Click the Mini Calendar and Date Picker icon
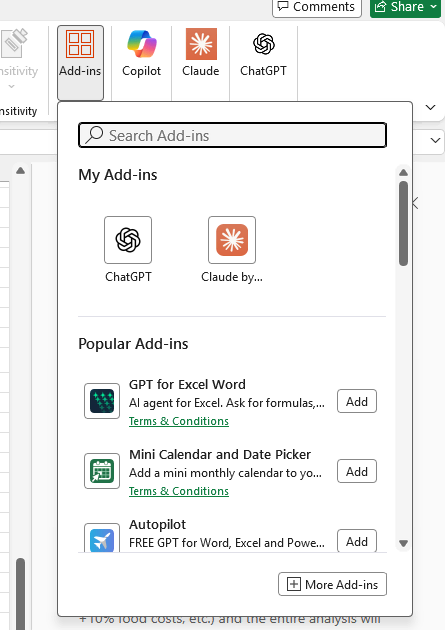The image size is (445, 630). point(102,471)
